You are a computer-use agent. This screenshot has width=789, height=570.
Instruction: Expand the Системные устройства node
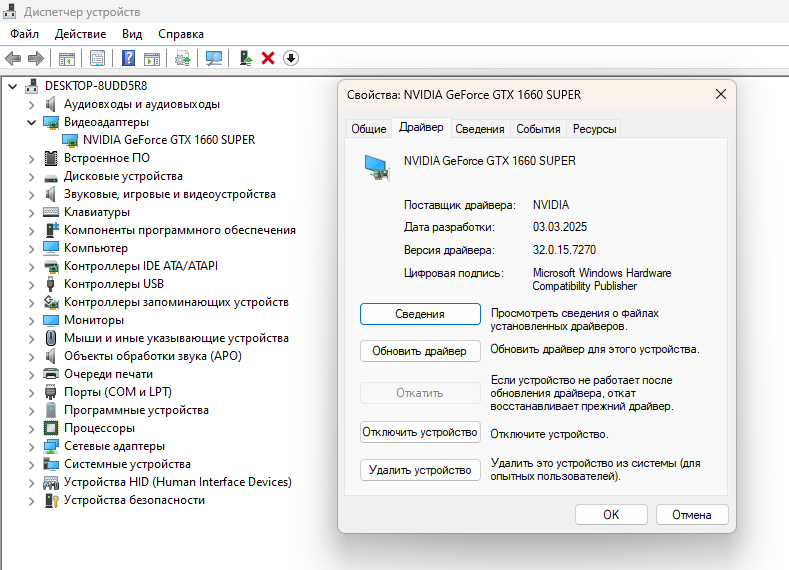32,464
